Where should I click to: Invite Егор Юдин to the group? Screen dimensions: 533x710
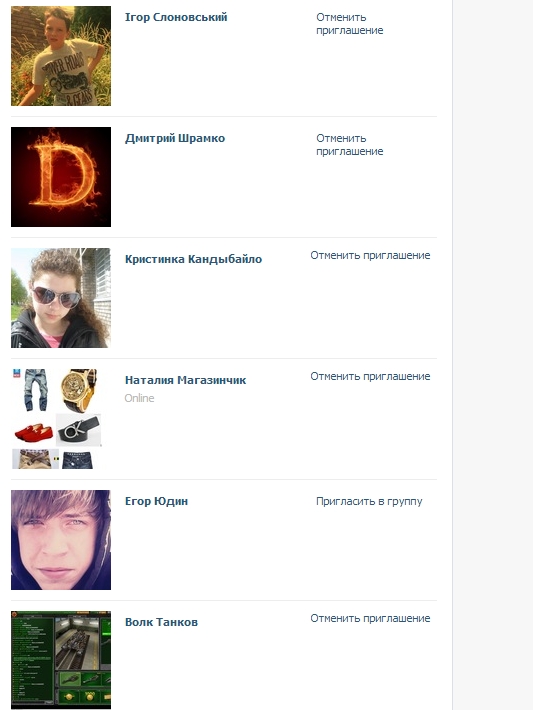[x=369, y=501]
